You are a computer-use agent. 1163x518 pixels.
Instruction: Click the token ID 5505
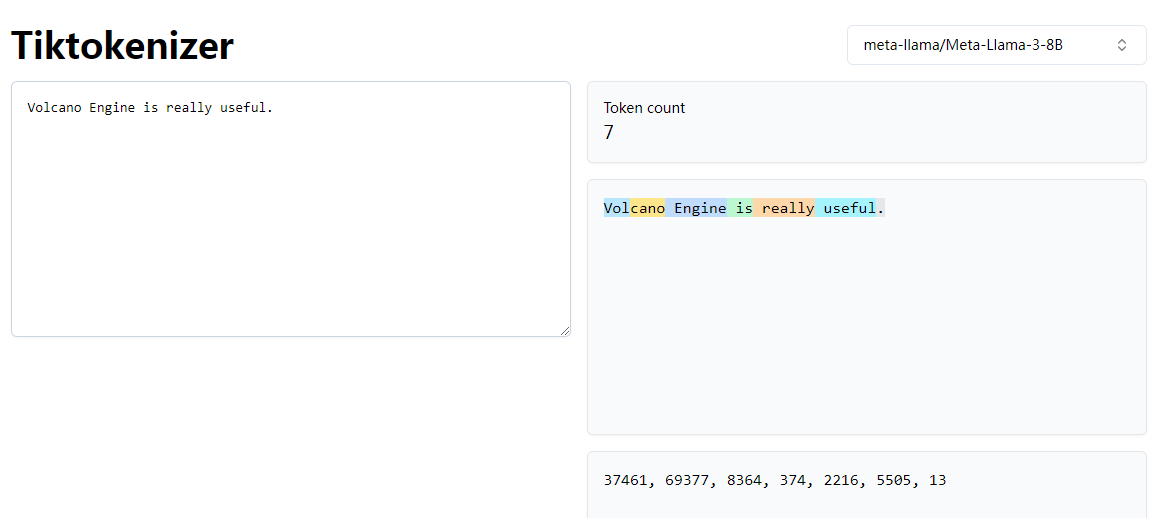coord(894,480)
